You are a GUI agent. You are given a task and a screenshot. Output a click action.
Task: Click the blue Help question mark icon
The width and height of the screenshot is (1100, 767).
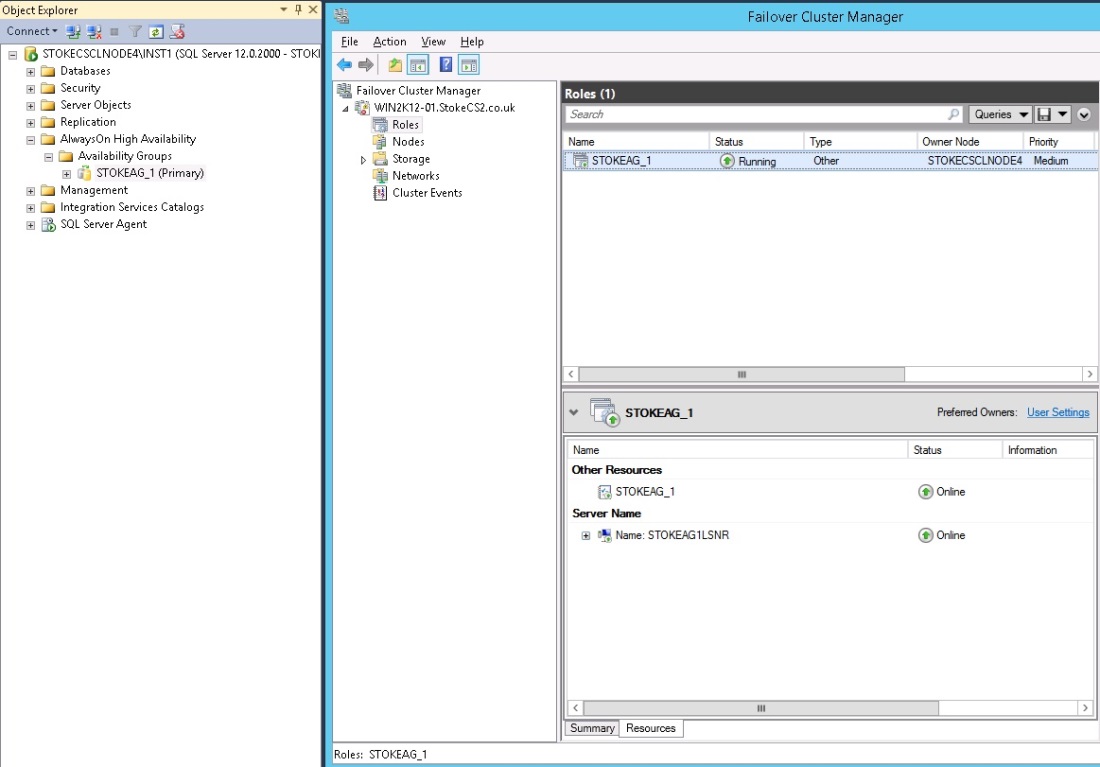coord(446,65)
